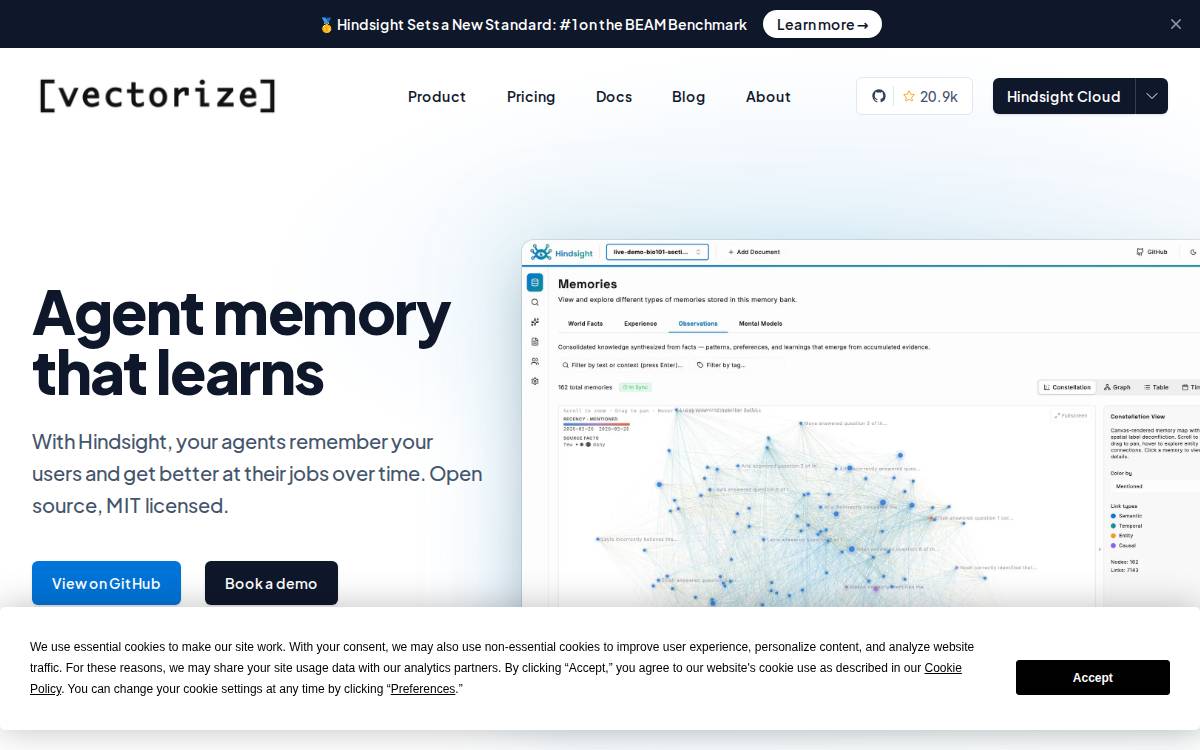Screen dimensions: 1200x750
Task: Click the vectorize logo
Action: pyautogui.click(x=157, y=96)
